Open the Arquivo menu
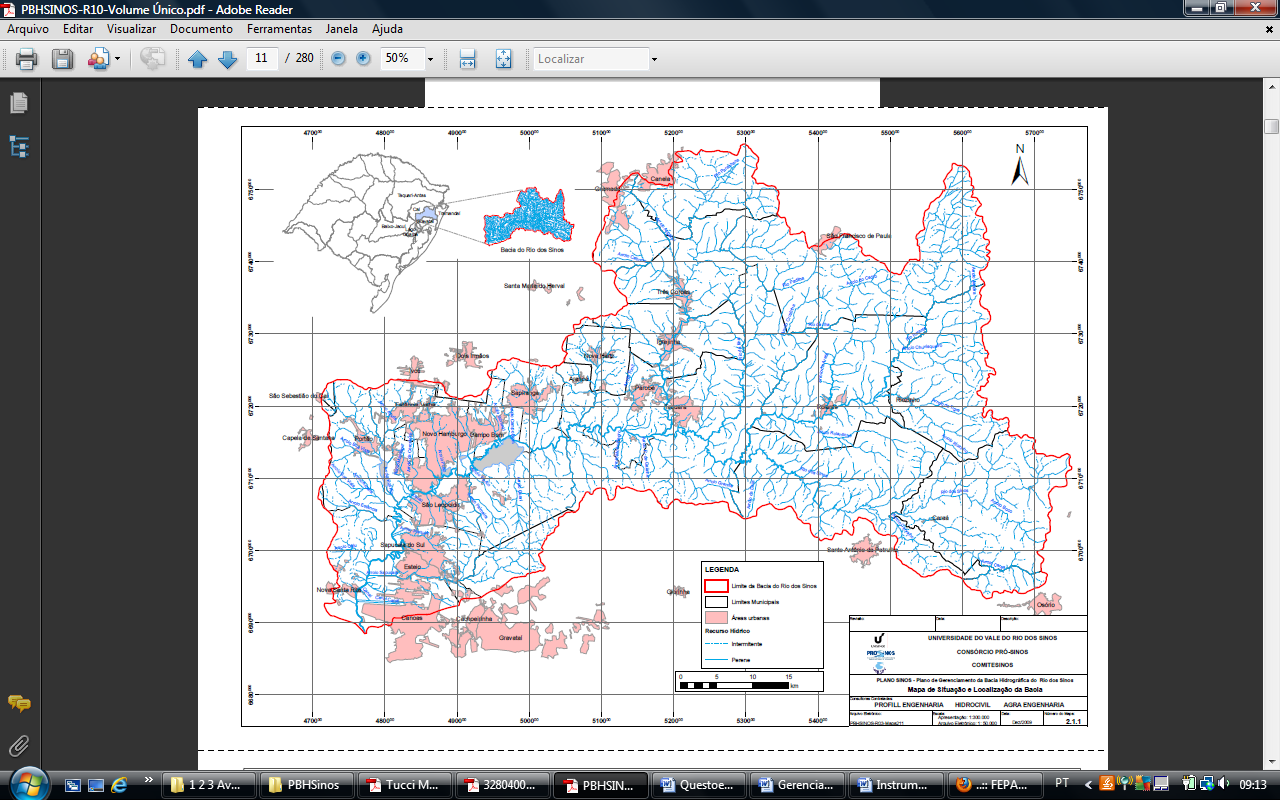 [x=28, y=29]
